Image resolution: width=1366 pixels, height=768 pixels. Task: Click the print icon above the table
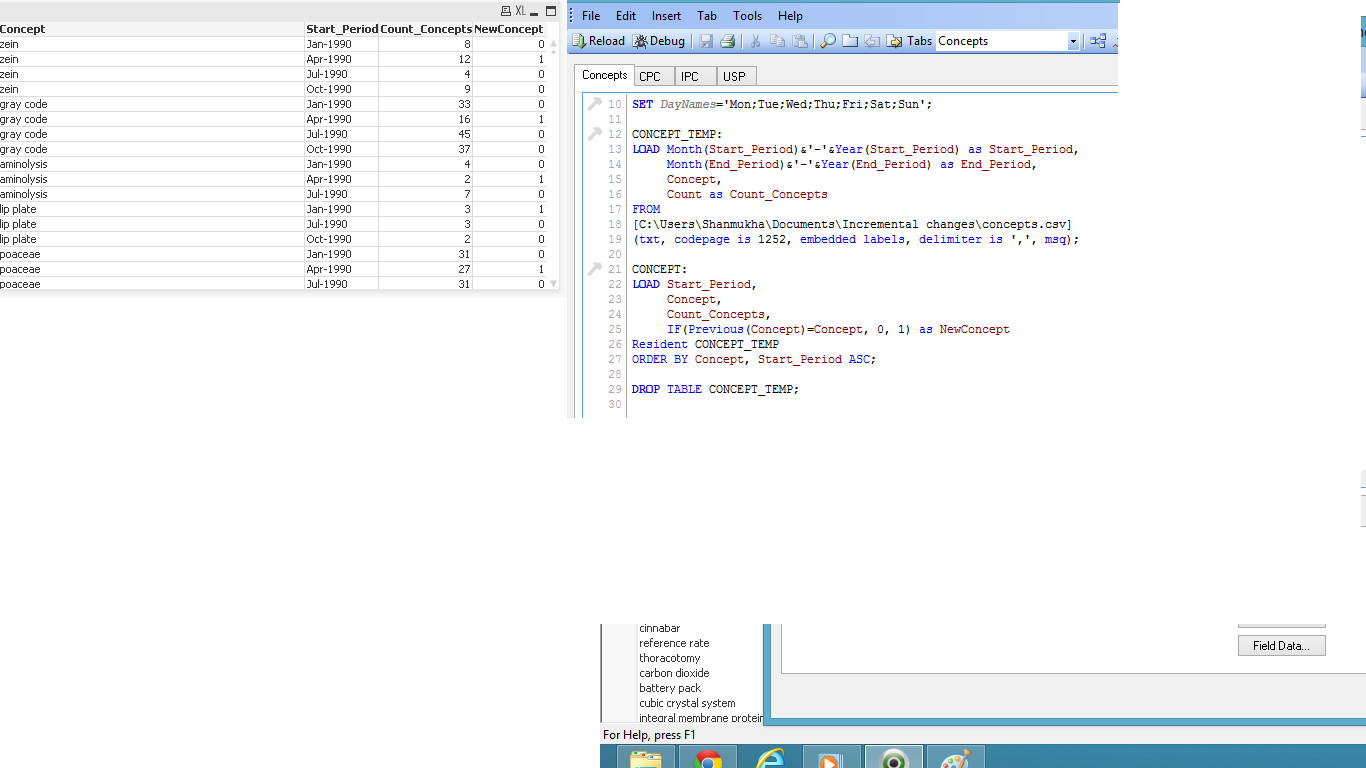click(x=505, y=11)
